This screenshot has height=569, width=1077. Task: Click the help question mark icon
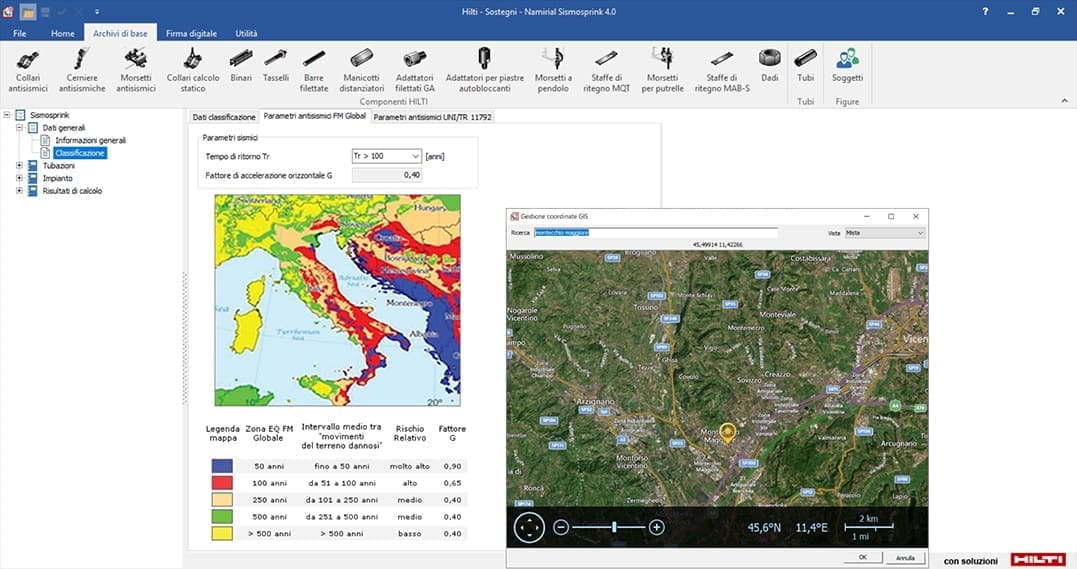(985, 12)
